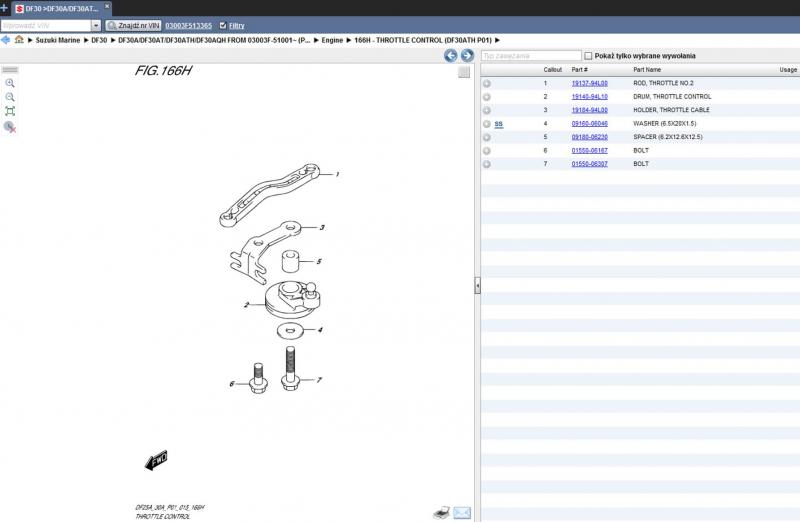Image resolution: width=800 pixels, height=522 pixels.
Task: Click the home icon in the breadcrumb
Action: (x=19, y=40)
